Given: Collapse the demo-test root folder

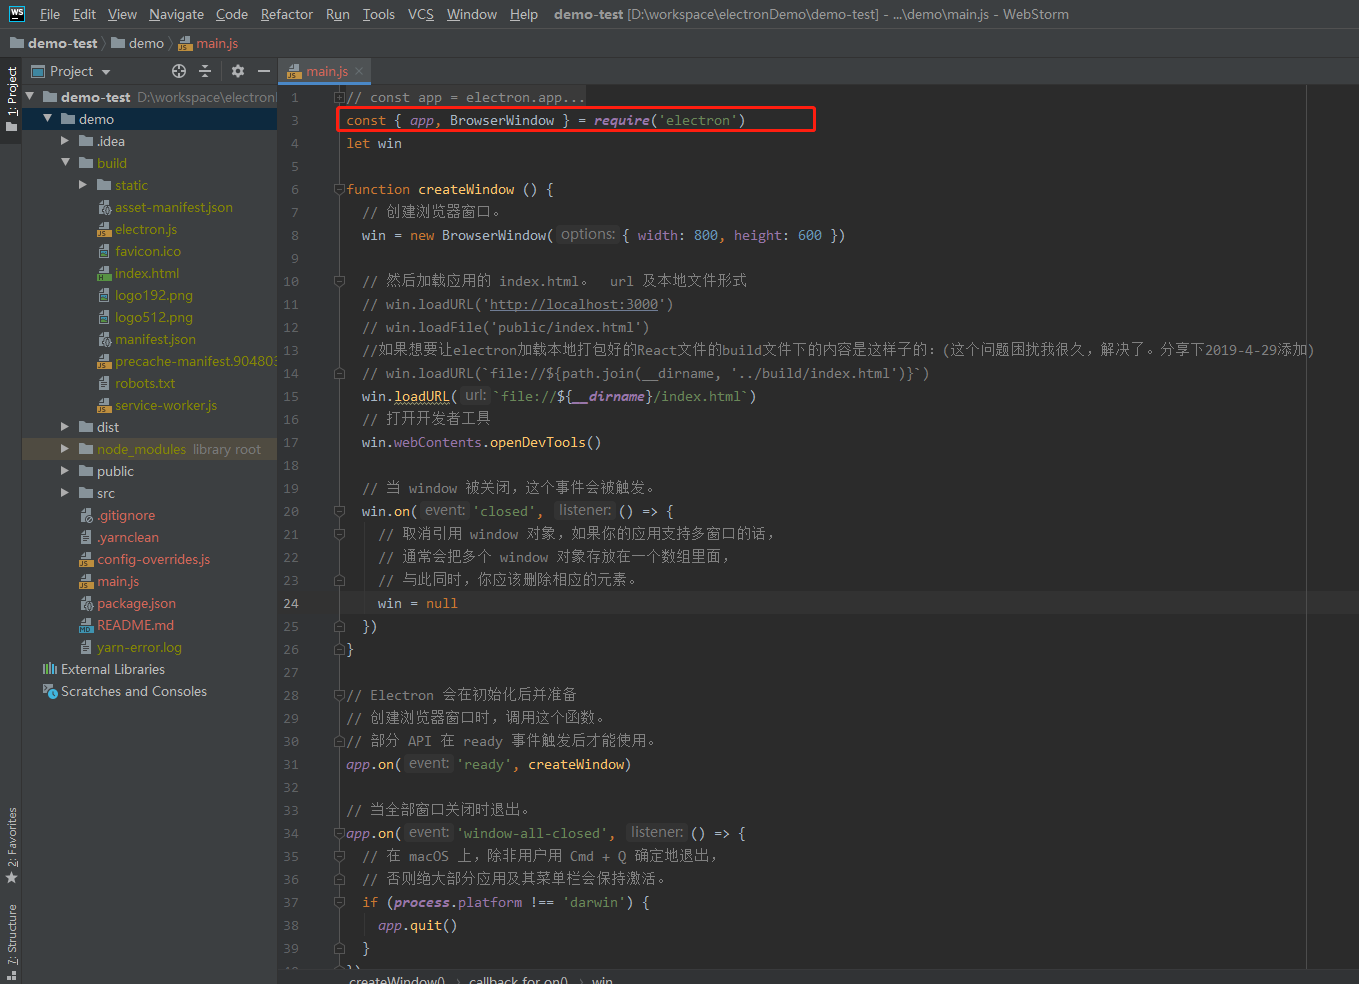Looking at the screenshot, I should click(x=30, y=97).
